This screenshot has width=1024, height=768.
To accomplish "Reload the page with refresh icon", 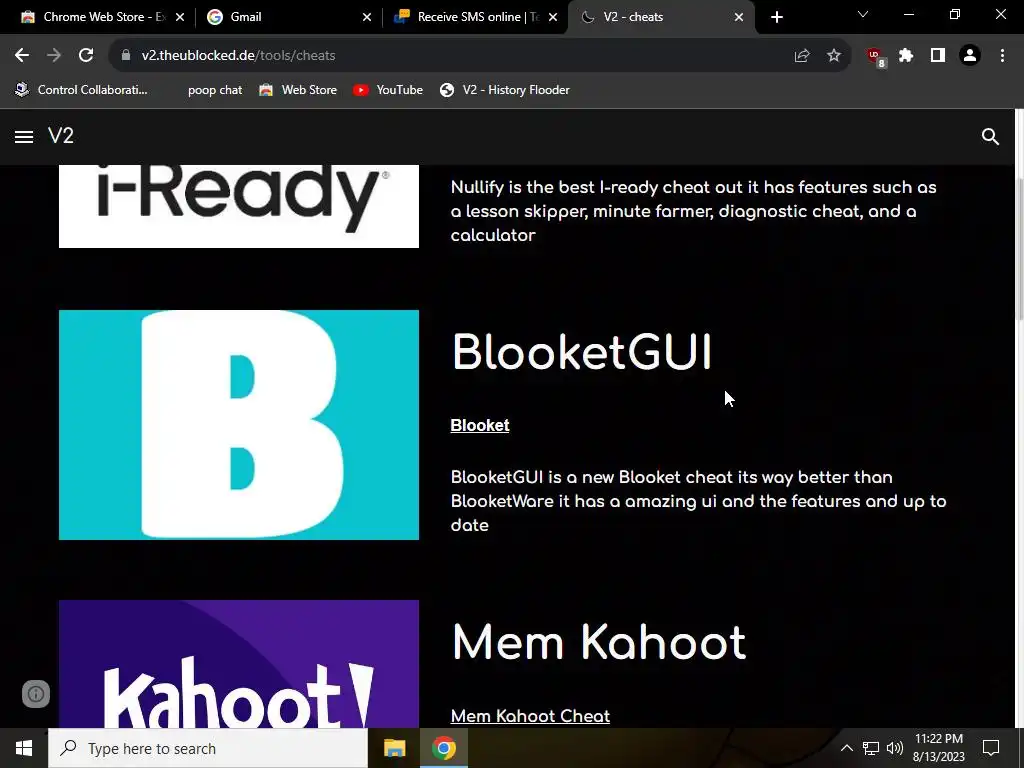I will 86,56.
